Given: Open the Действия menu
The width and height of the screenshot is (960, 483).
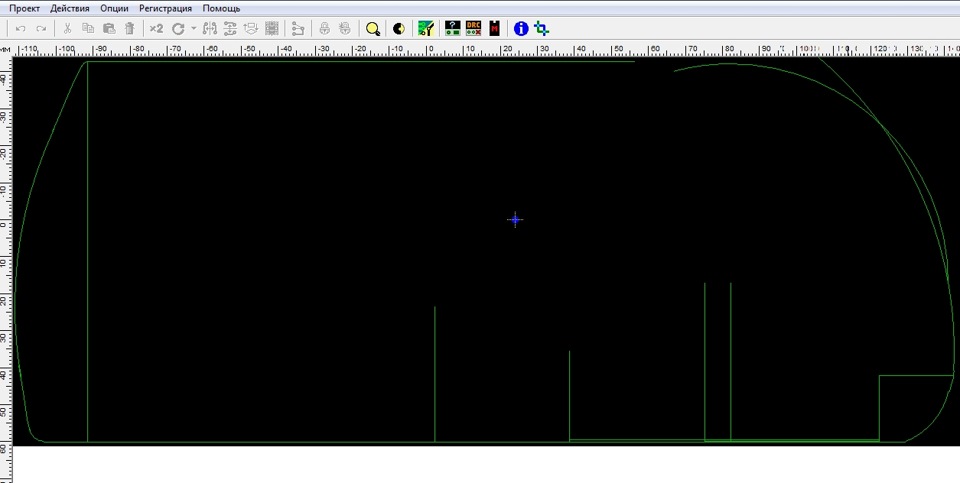Looking at the screenshot, I should 70,9.
